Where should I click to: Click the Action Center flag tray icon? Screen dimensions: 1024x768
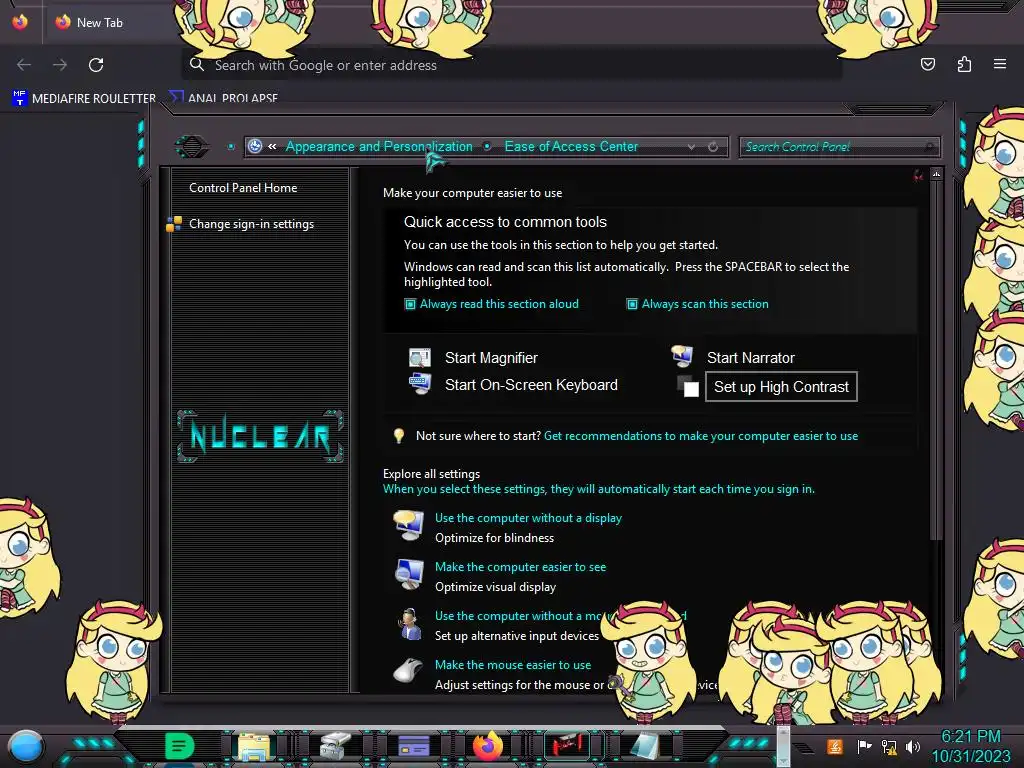pyautogui.click(x=865, y=746)
